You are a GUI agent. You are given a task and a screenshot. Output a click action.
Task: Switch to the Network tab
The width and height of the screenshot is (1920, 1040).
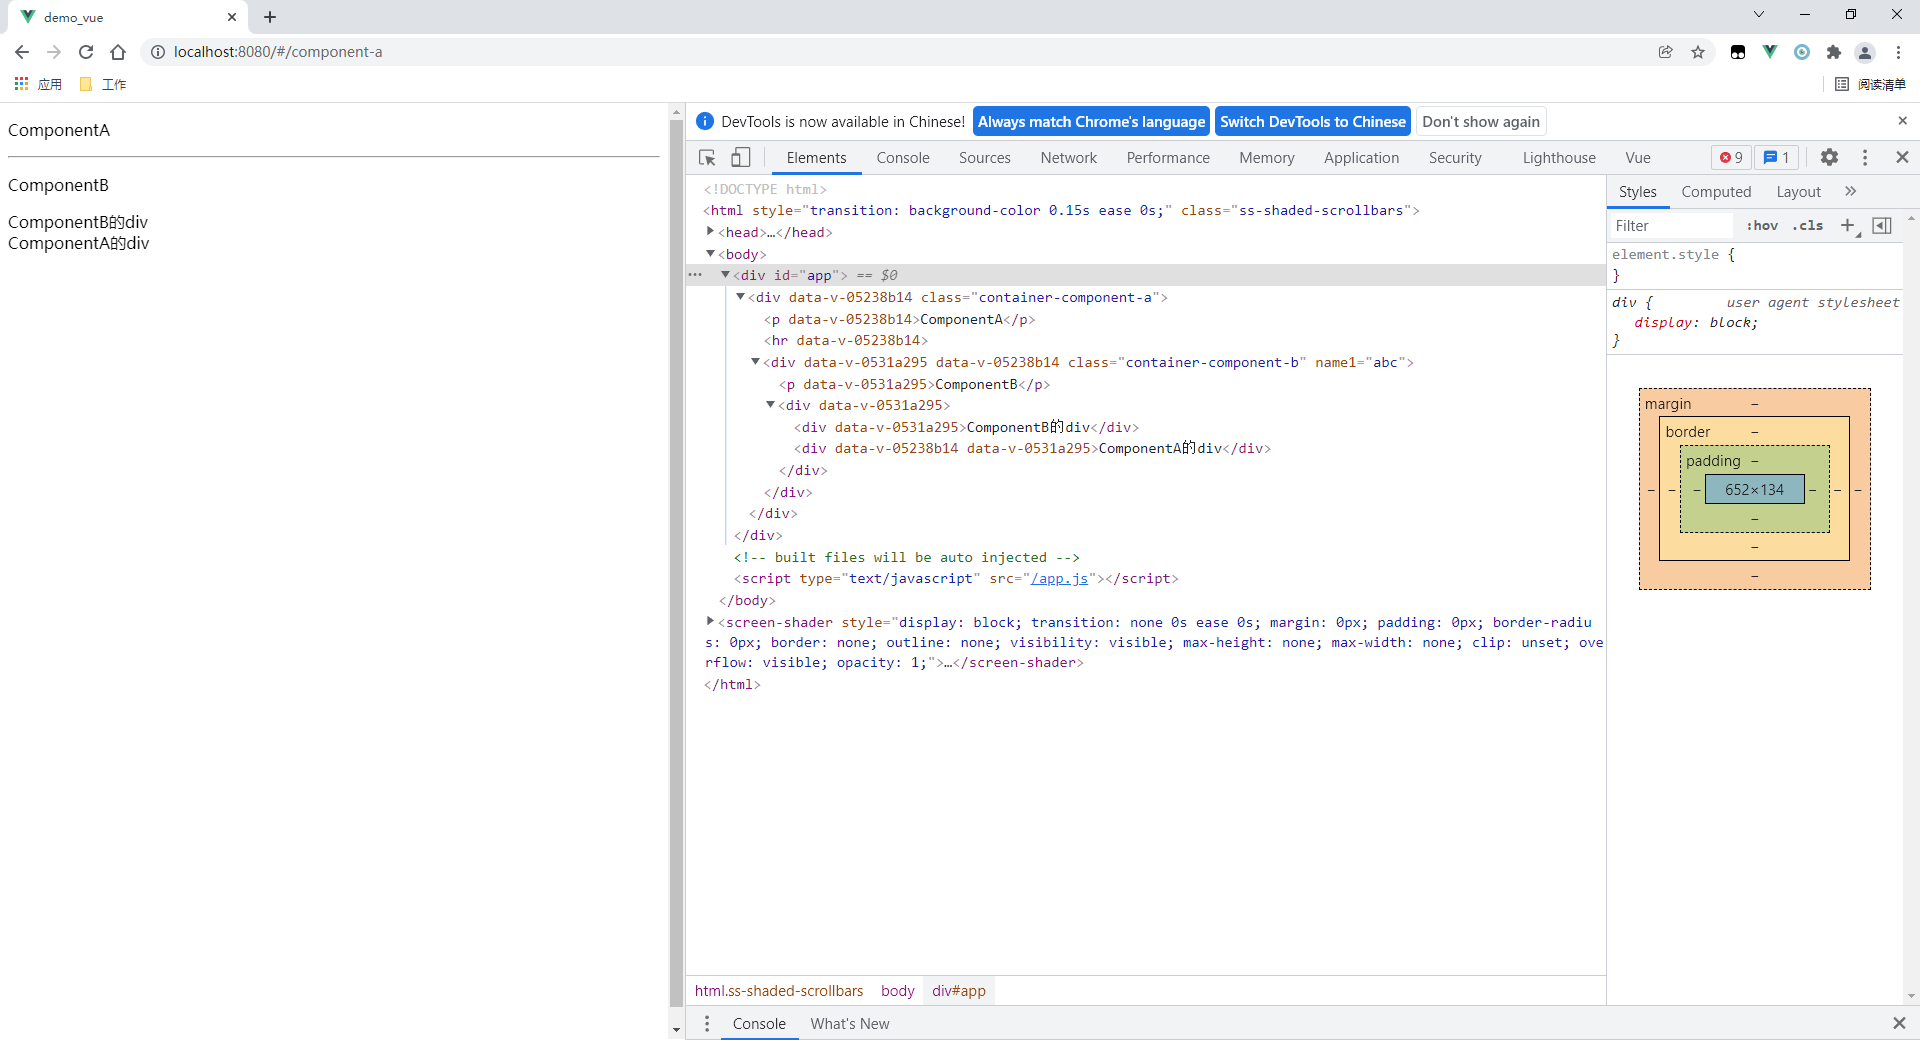1069,158
